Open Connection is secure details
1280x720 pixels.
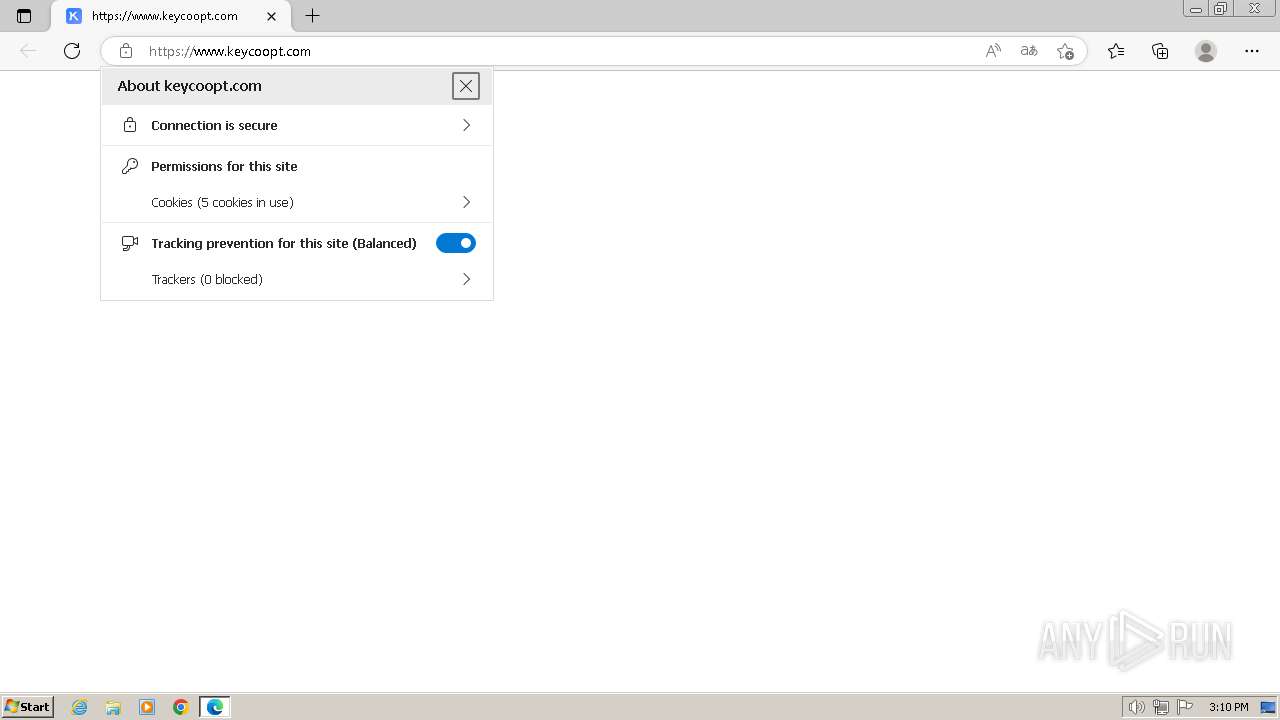pos(297,125)
